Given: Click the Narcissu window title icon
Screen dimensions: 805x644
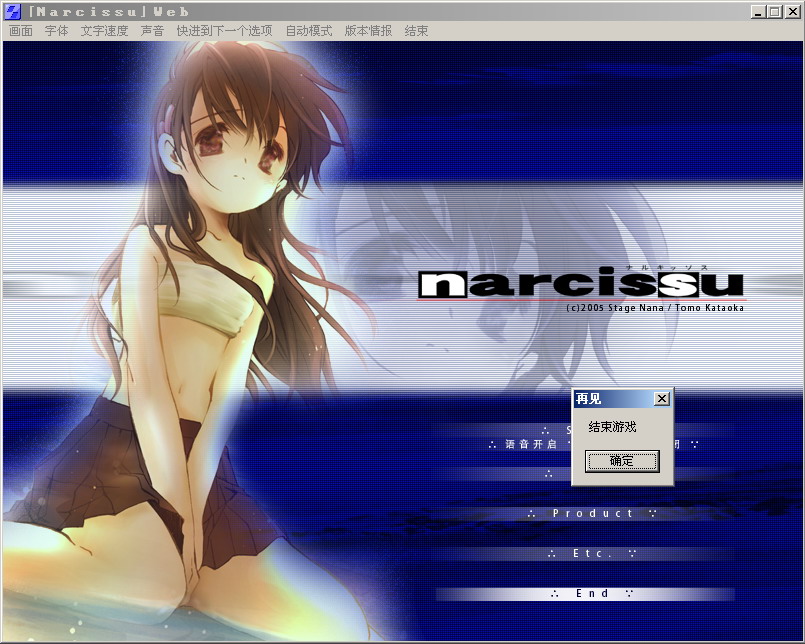Looking at the screenshot, I should click(x=13, y=11).
